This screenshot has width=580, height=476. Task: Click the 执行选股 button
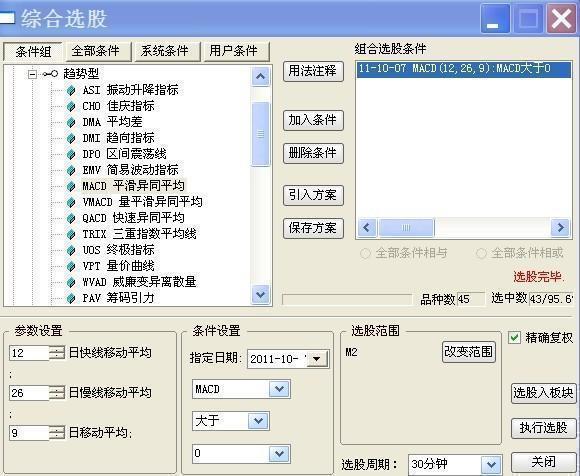click(x=543, y=428)
